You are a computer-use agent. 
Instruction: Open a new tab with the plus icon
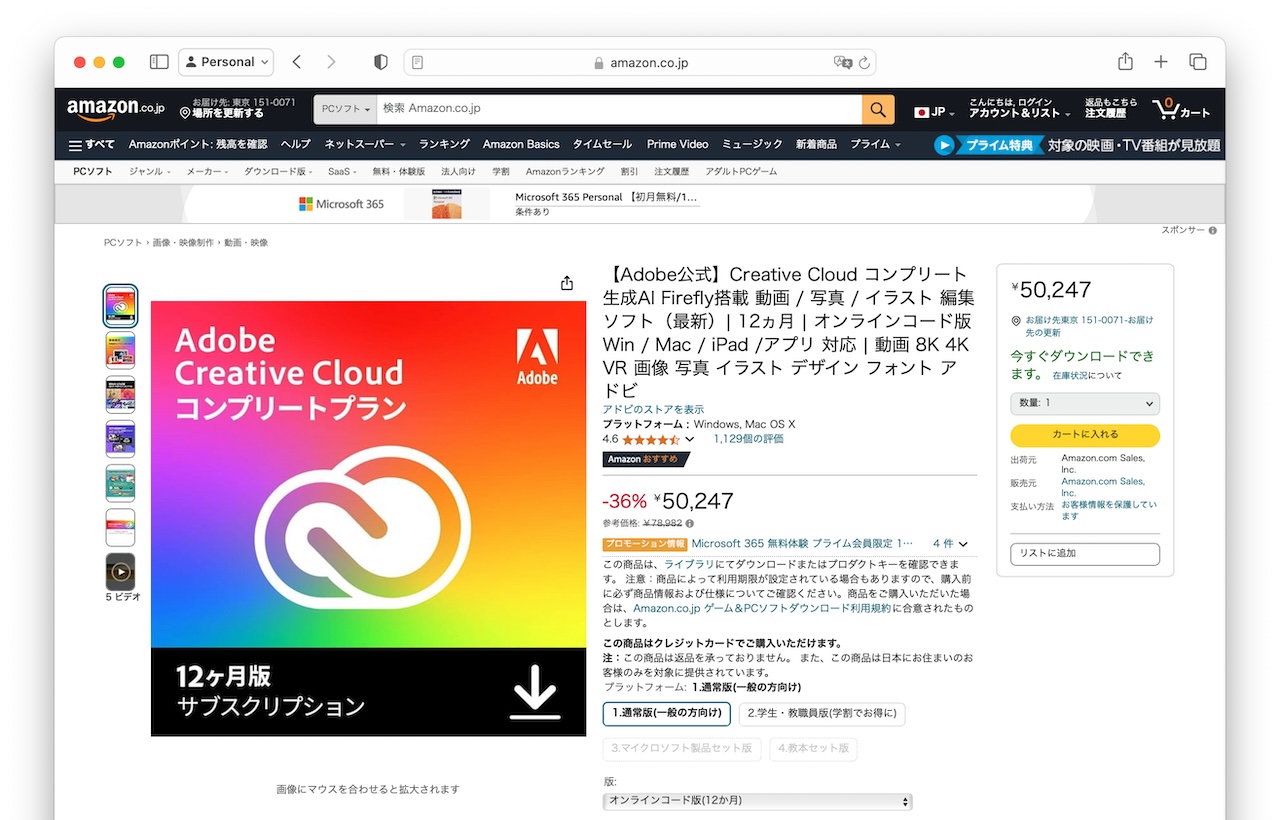[x=1161, y=62]
